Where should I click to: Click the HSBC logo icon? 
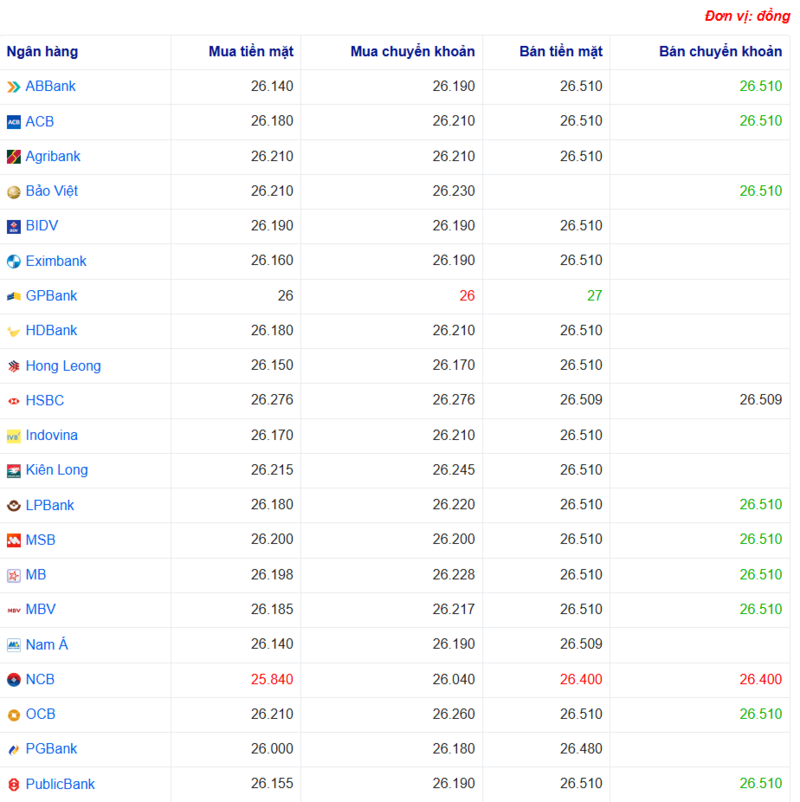click(x=14, y=401)
